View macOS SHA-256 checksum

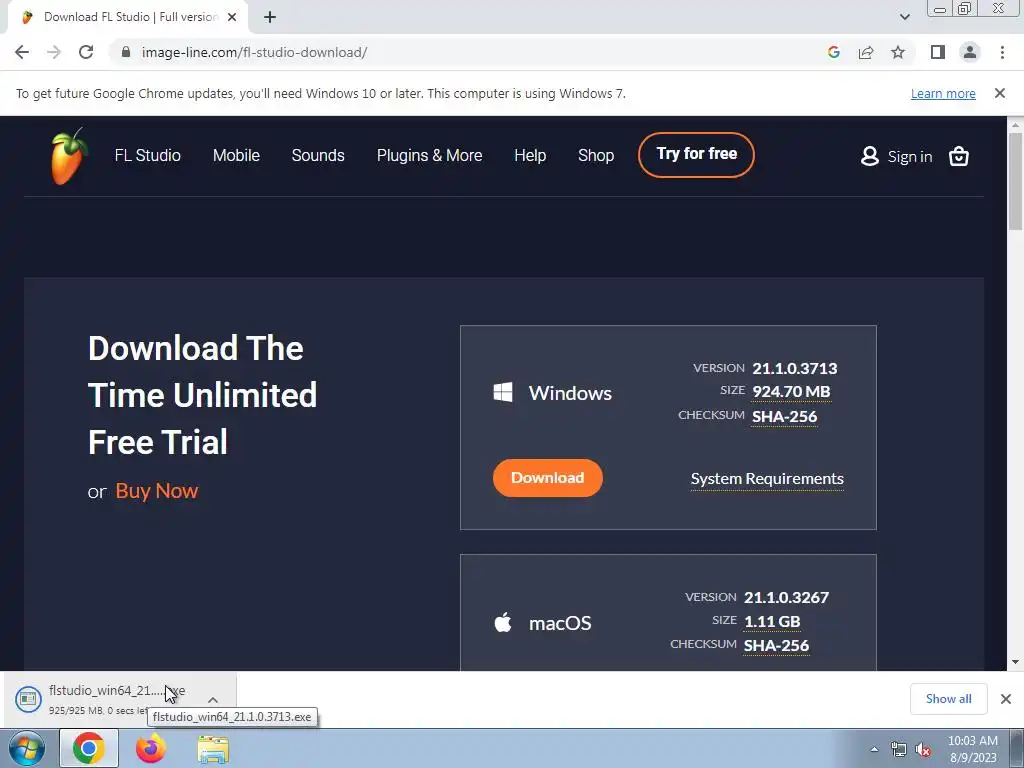(x=776, y=646)
